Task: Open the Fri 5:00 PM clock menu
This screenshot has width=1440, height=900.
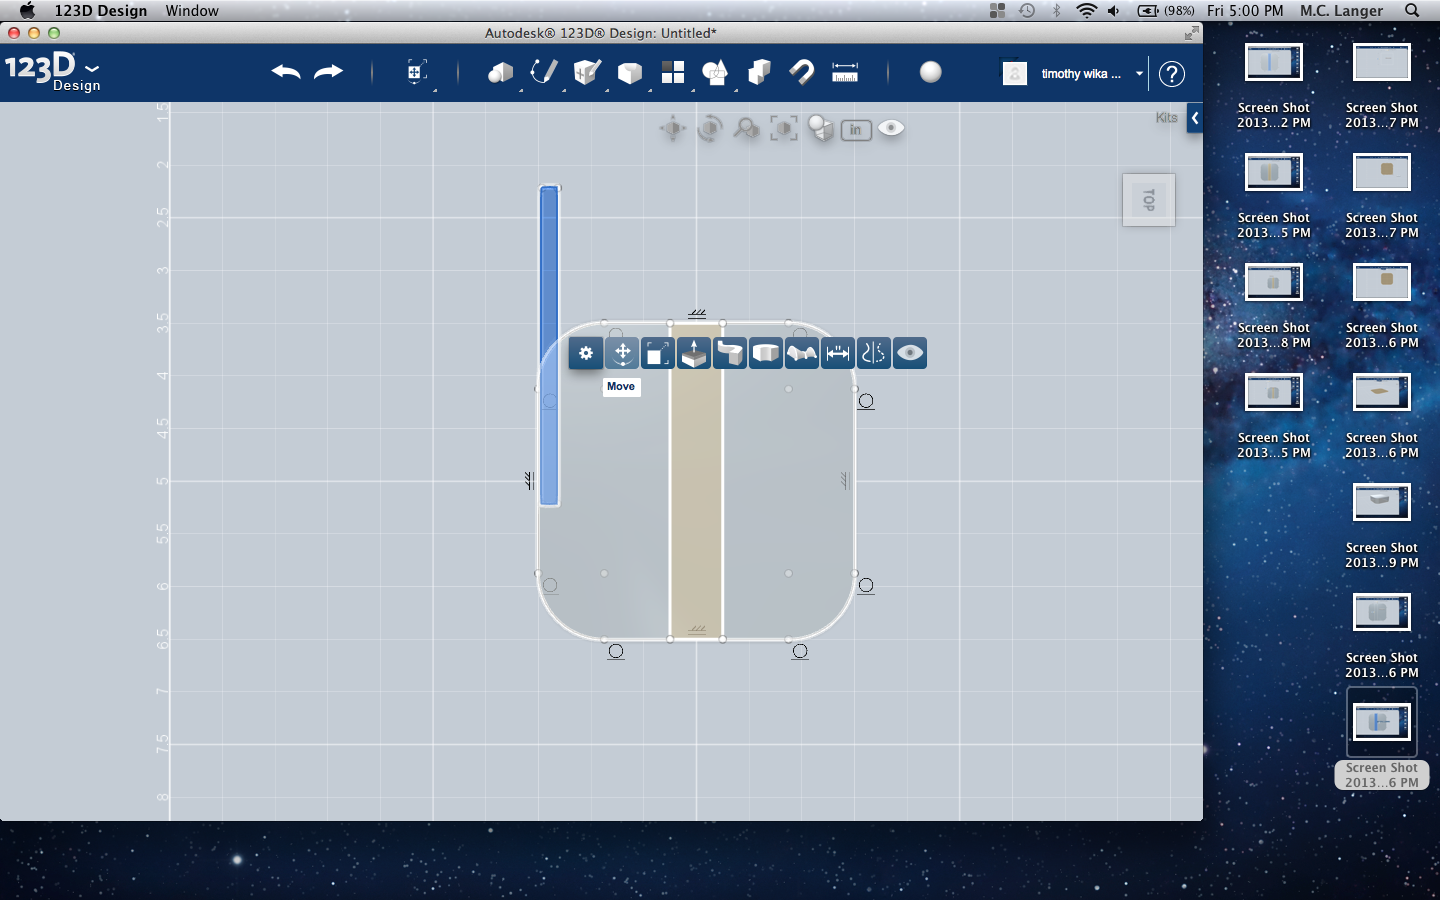Action: point(1245,11)
